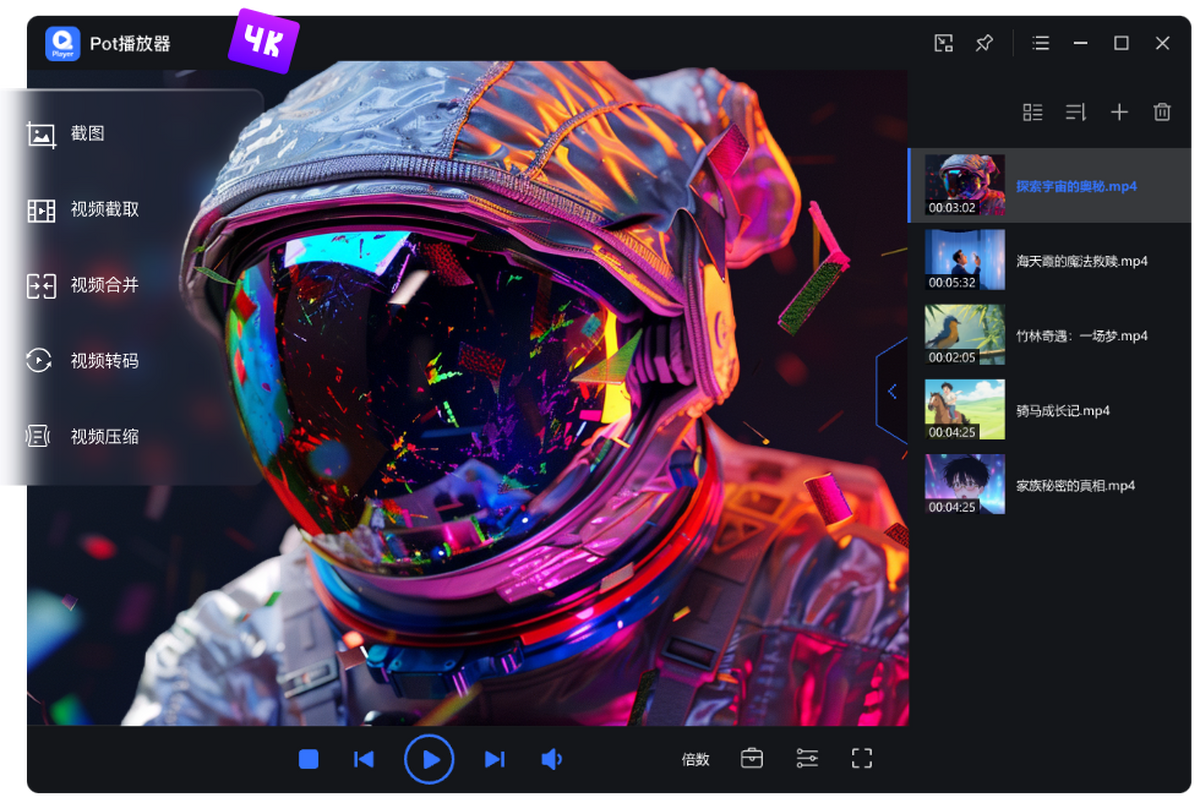Viewport: 1200px width, 803px height.
Task: Select the 截图 label in side menu
Action: 88,133
